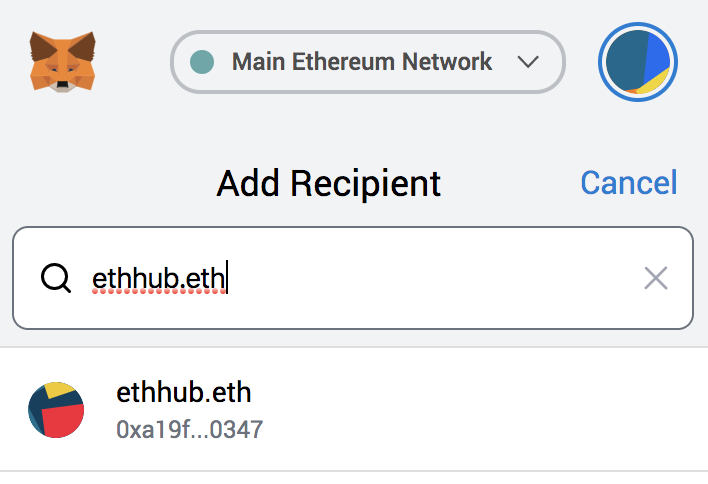708x484 pixels.
Task: Open the Main Ethereum Network dropdown
Action: [x=368, y=62]
